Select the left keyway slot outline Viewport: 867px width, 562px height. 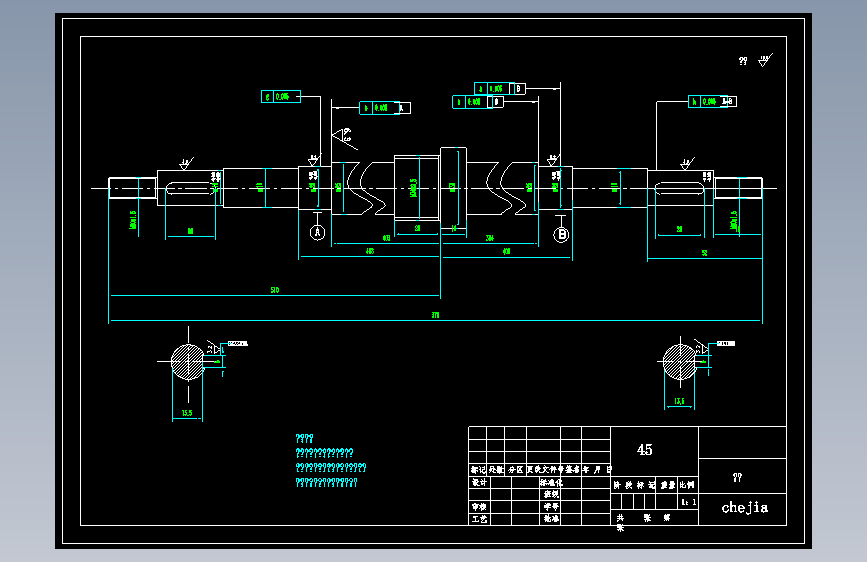(189, 189)
